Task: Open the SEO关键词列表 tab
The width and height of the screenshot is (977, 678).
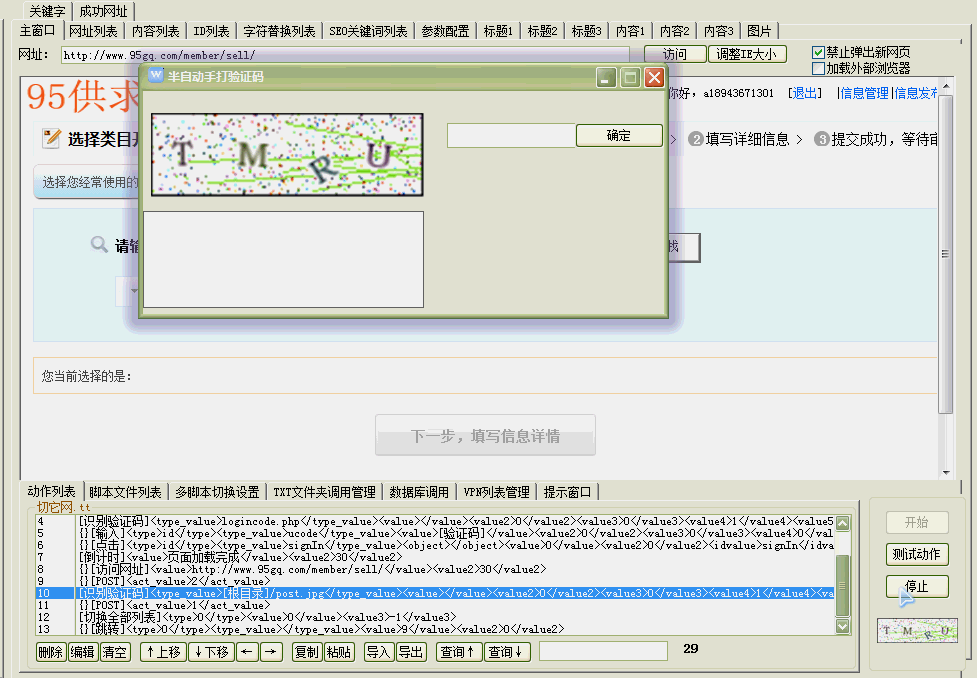Action: 368,31
